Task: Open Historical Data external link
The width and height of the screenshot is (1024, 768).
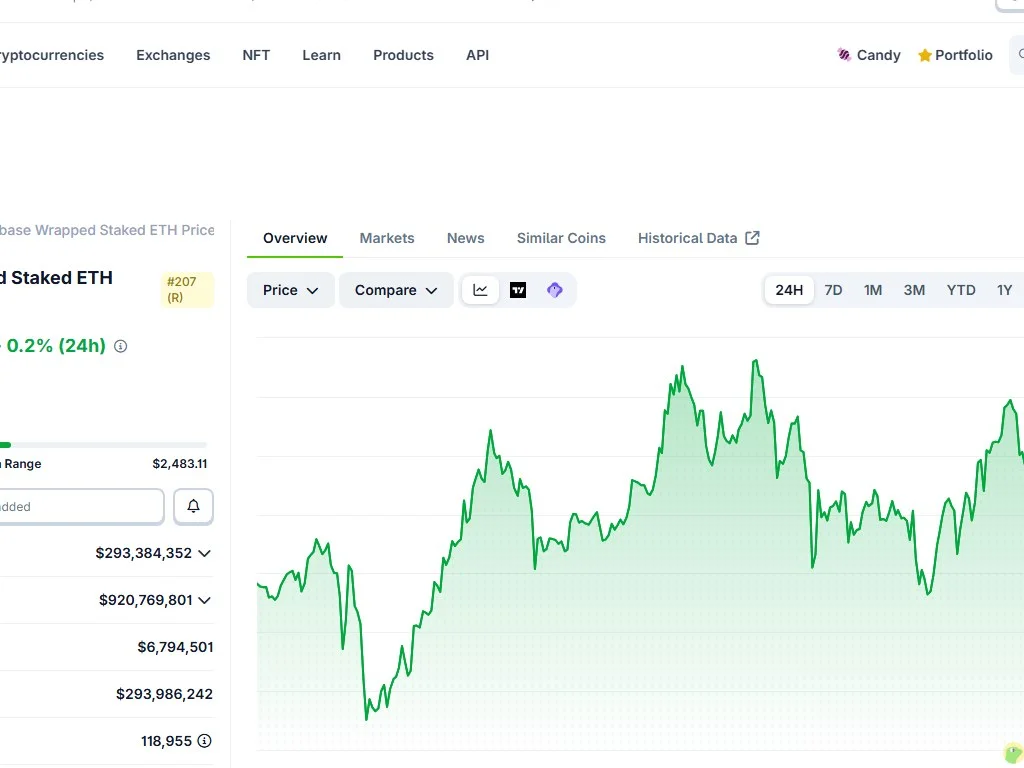Action: pyautogui.click(x=699, y=238)
